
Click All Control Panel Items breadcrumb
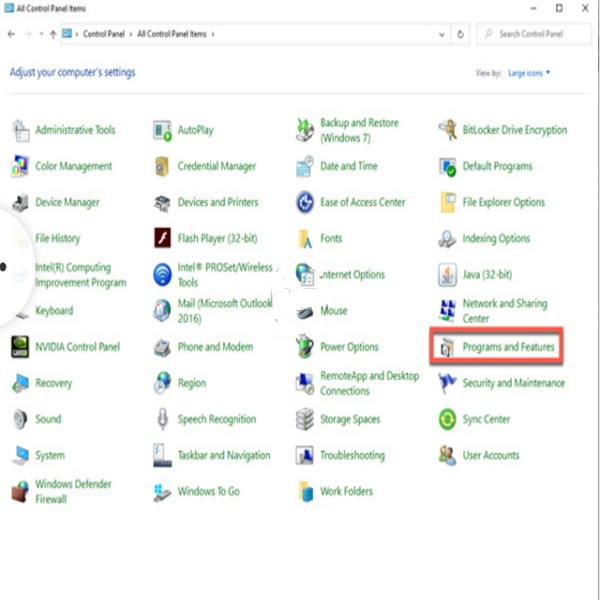click(172, 34)
